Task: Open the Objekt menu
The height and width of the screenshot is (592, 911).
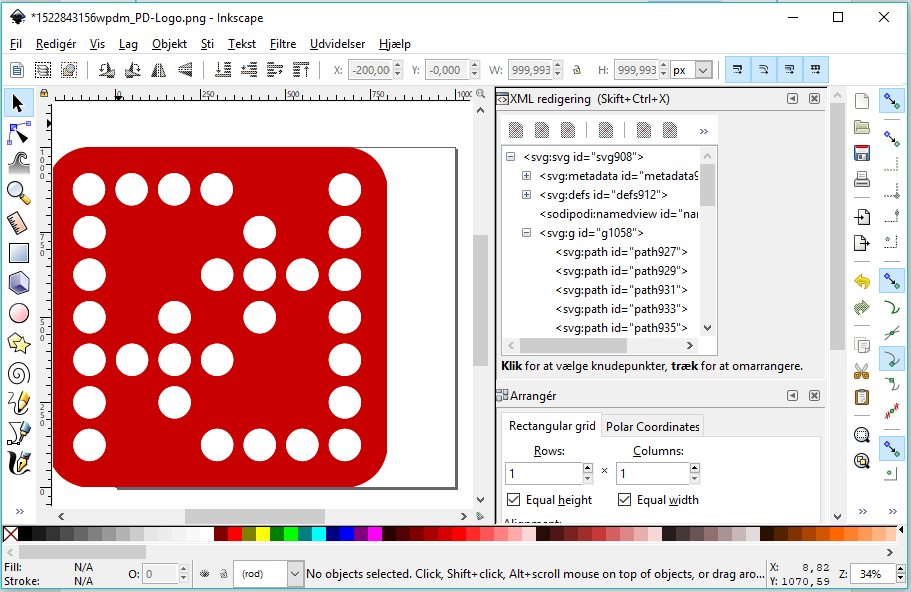Action: [169, 44]
